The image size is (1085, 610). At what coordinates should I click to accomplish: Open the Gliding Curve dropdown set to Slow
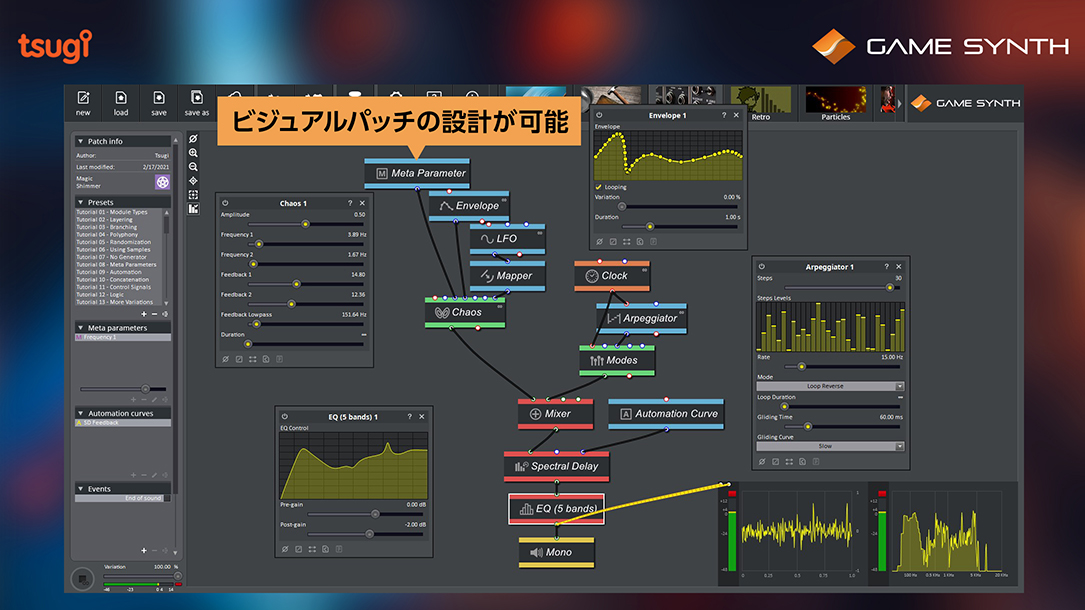[829, 446]
